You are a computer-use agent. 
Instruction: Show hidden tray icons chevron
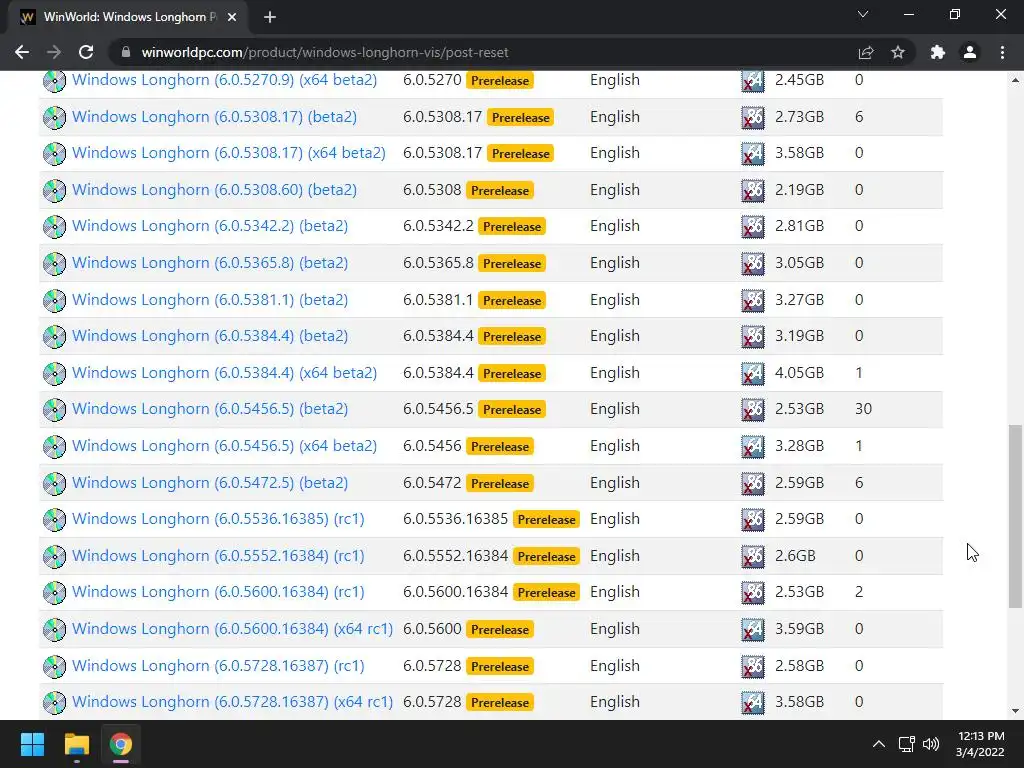[x=879, y=744]
